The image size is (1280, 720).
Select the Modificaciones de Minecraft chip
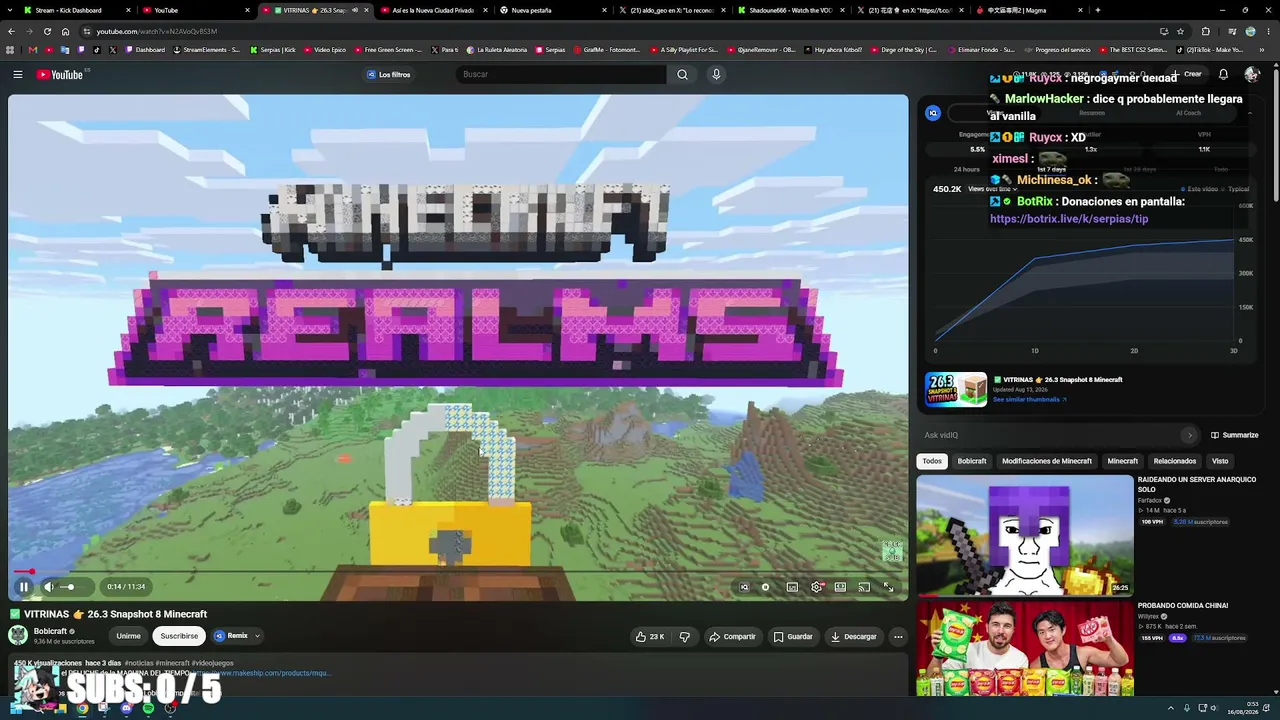(x=1047, y=461)
